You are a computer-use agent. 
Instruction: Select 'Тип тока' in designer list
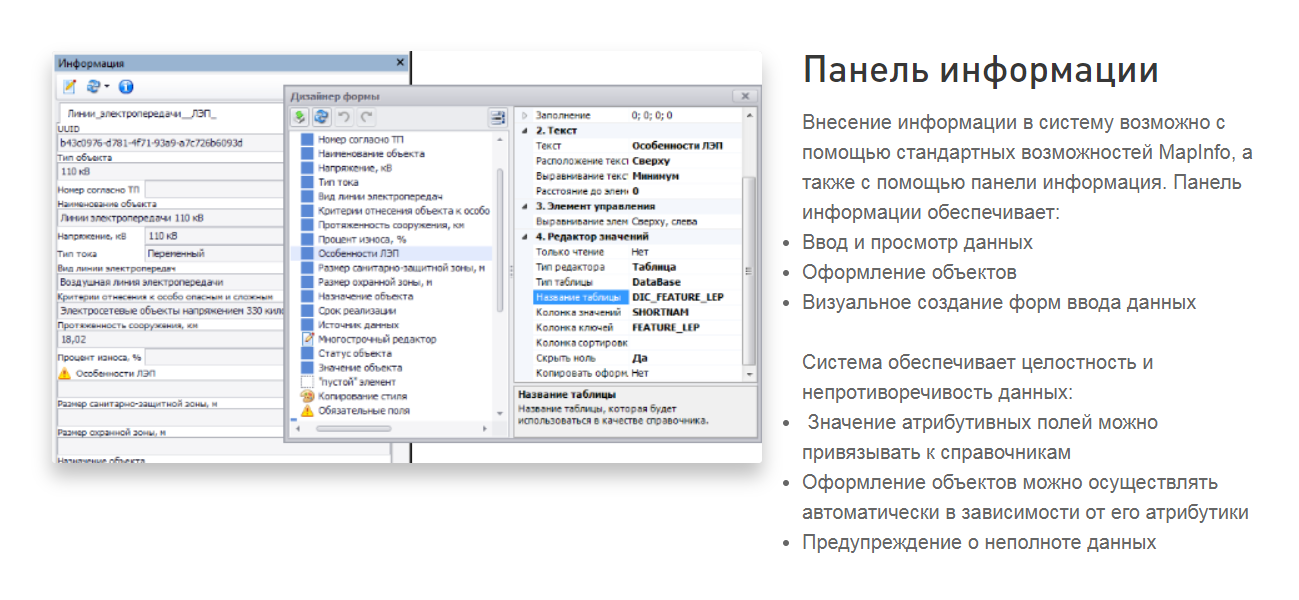337,182
